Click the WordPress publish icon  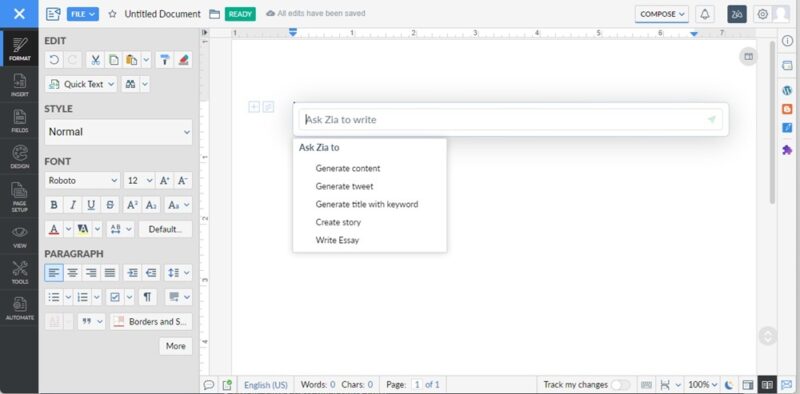[x=787, y=90]
